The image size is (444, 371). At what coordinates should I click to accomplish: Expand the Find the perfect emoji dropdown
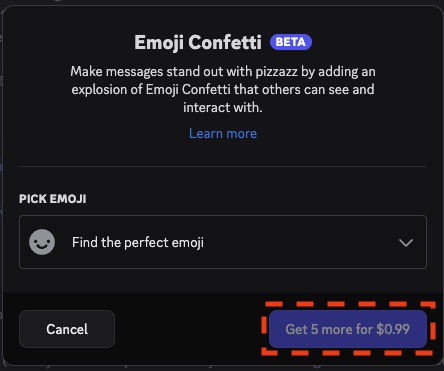(x=223, y=242)
